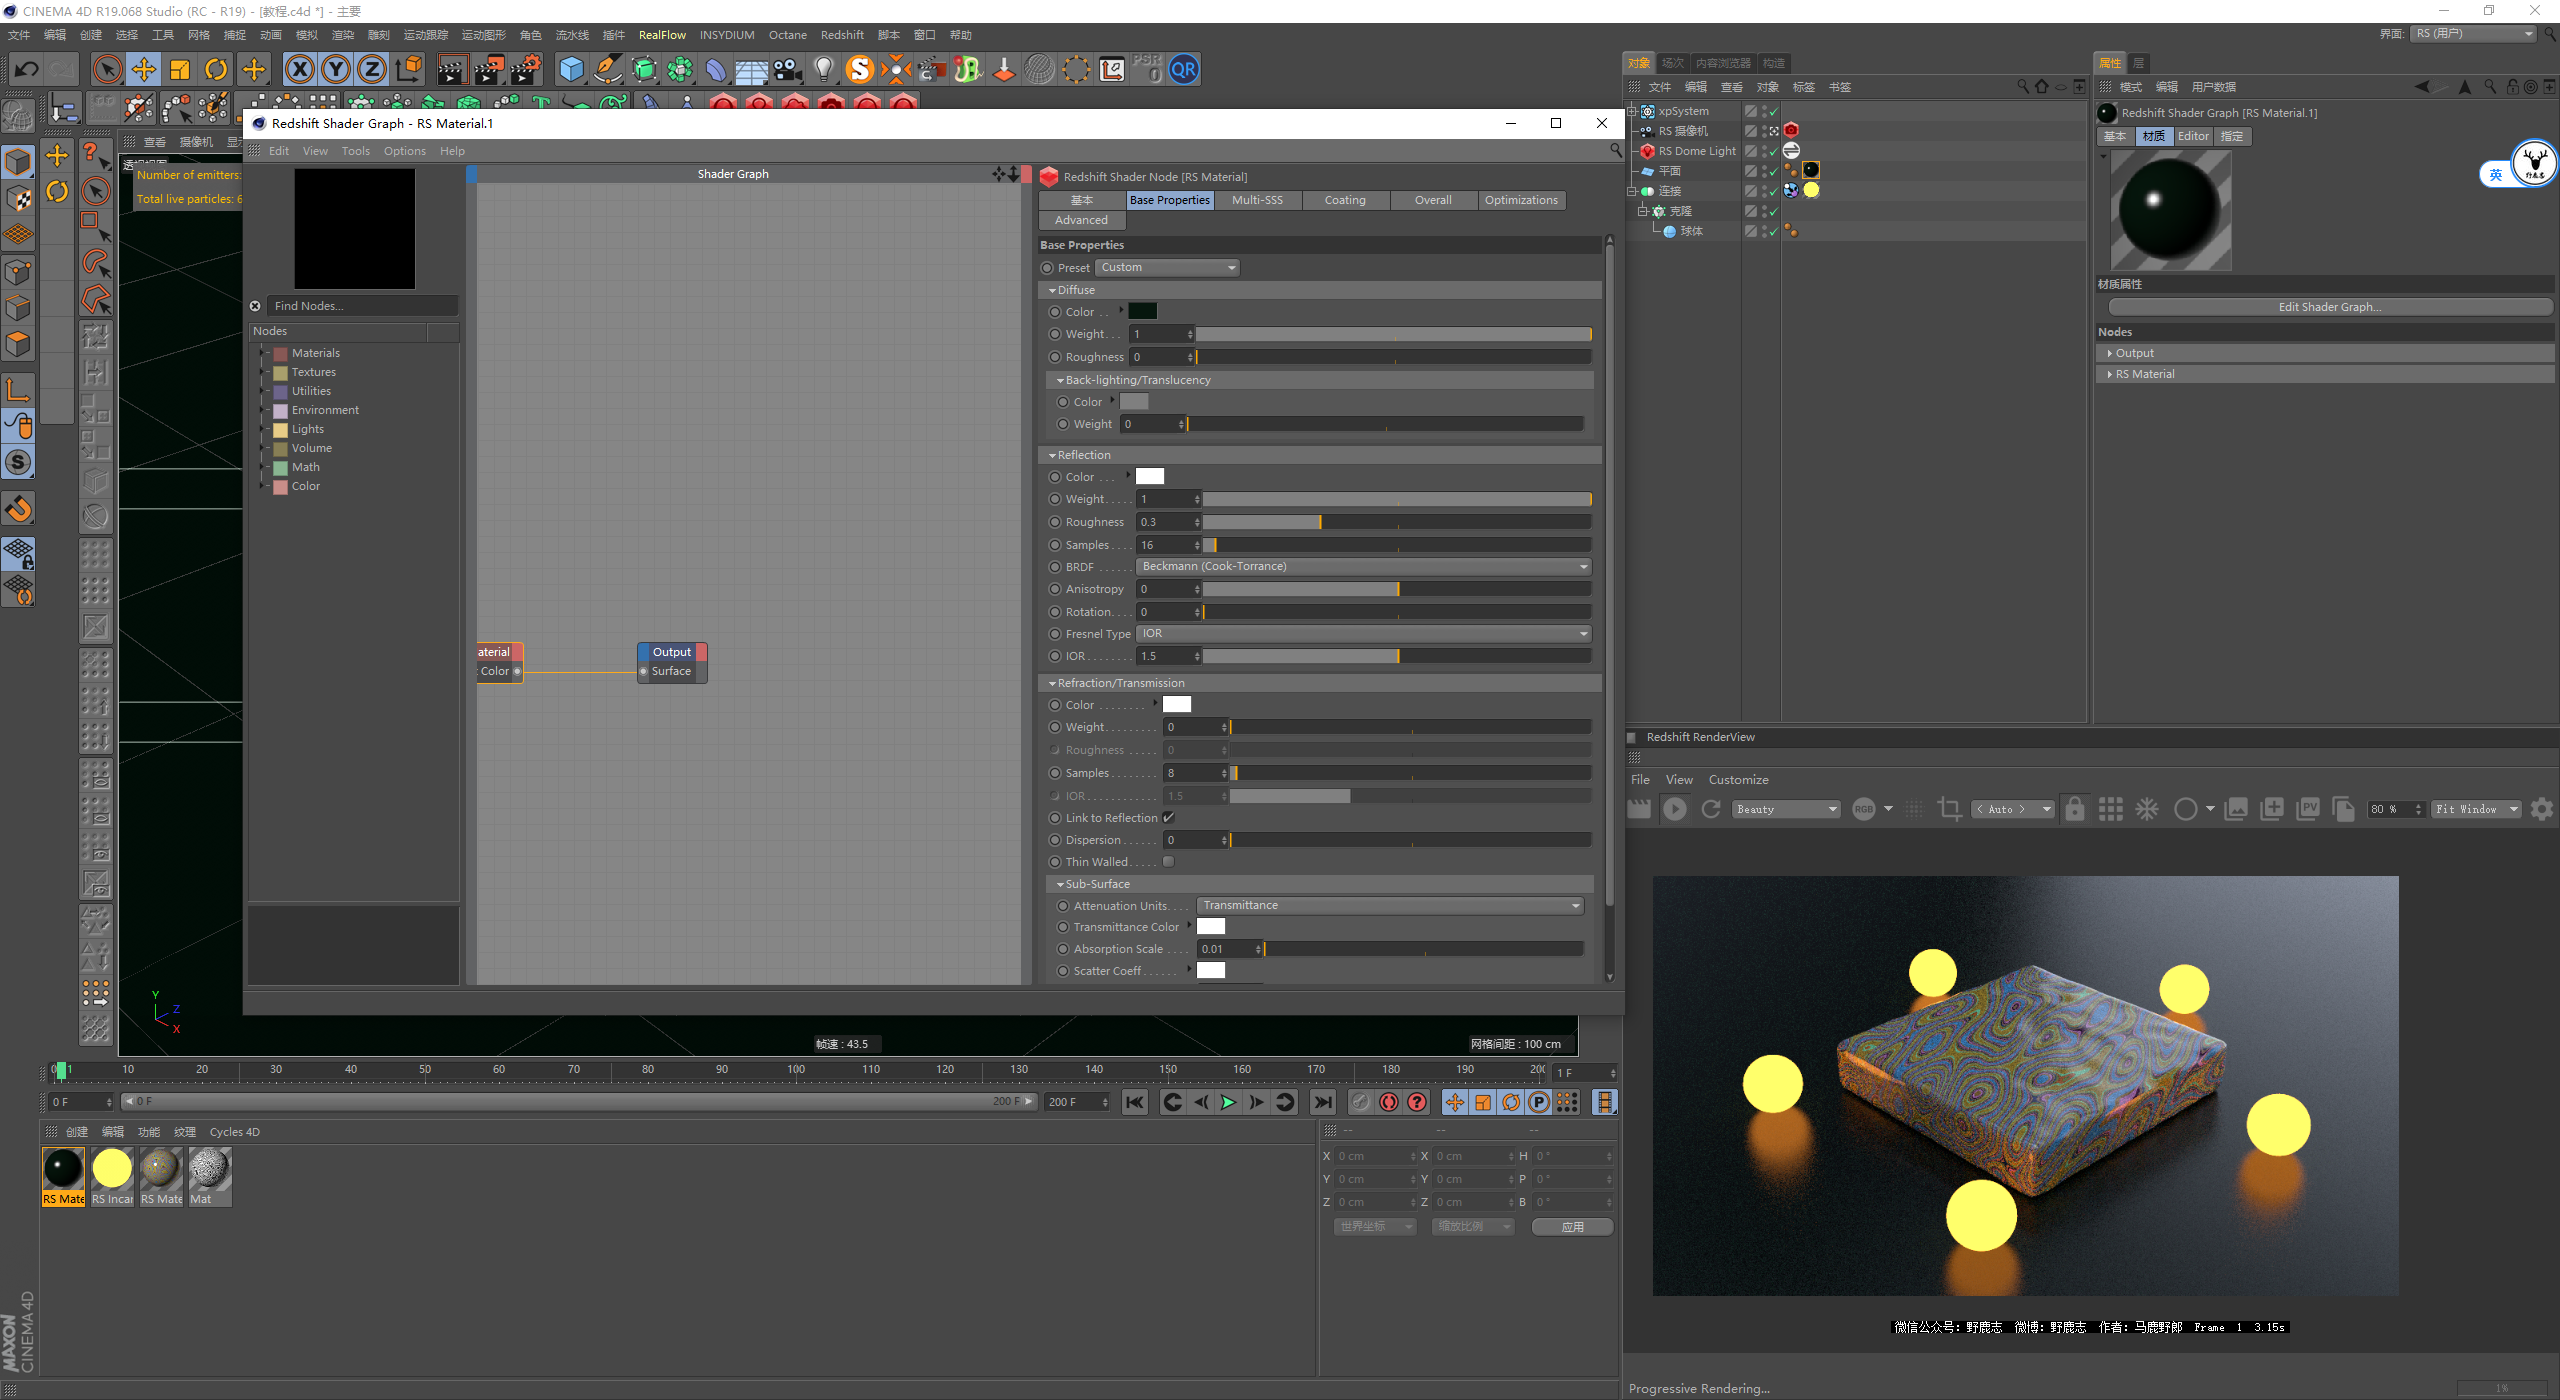
Task: Click the Rotate tool icon
Action: [x=216, y=69]
